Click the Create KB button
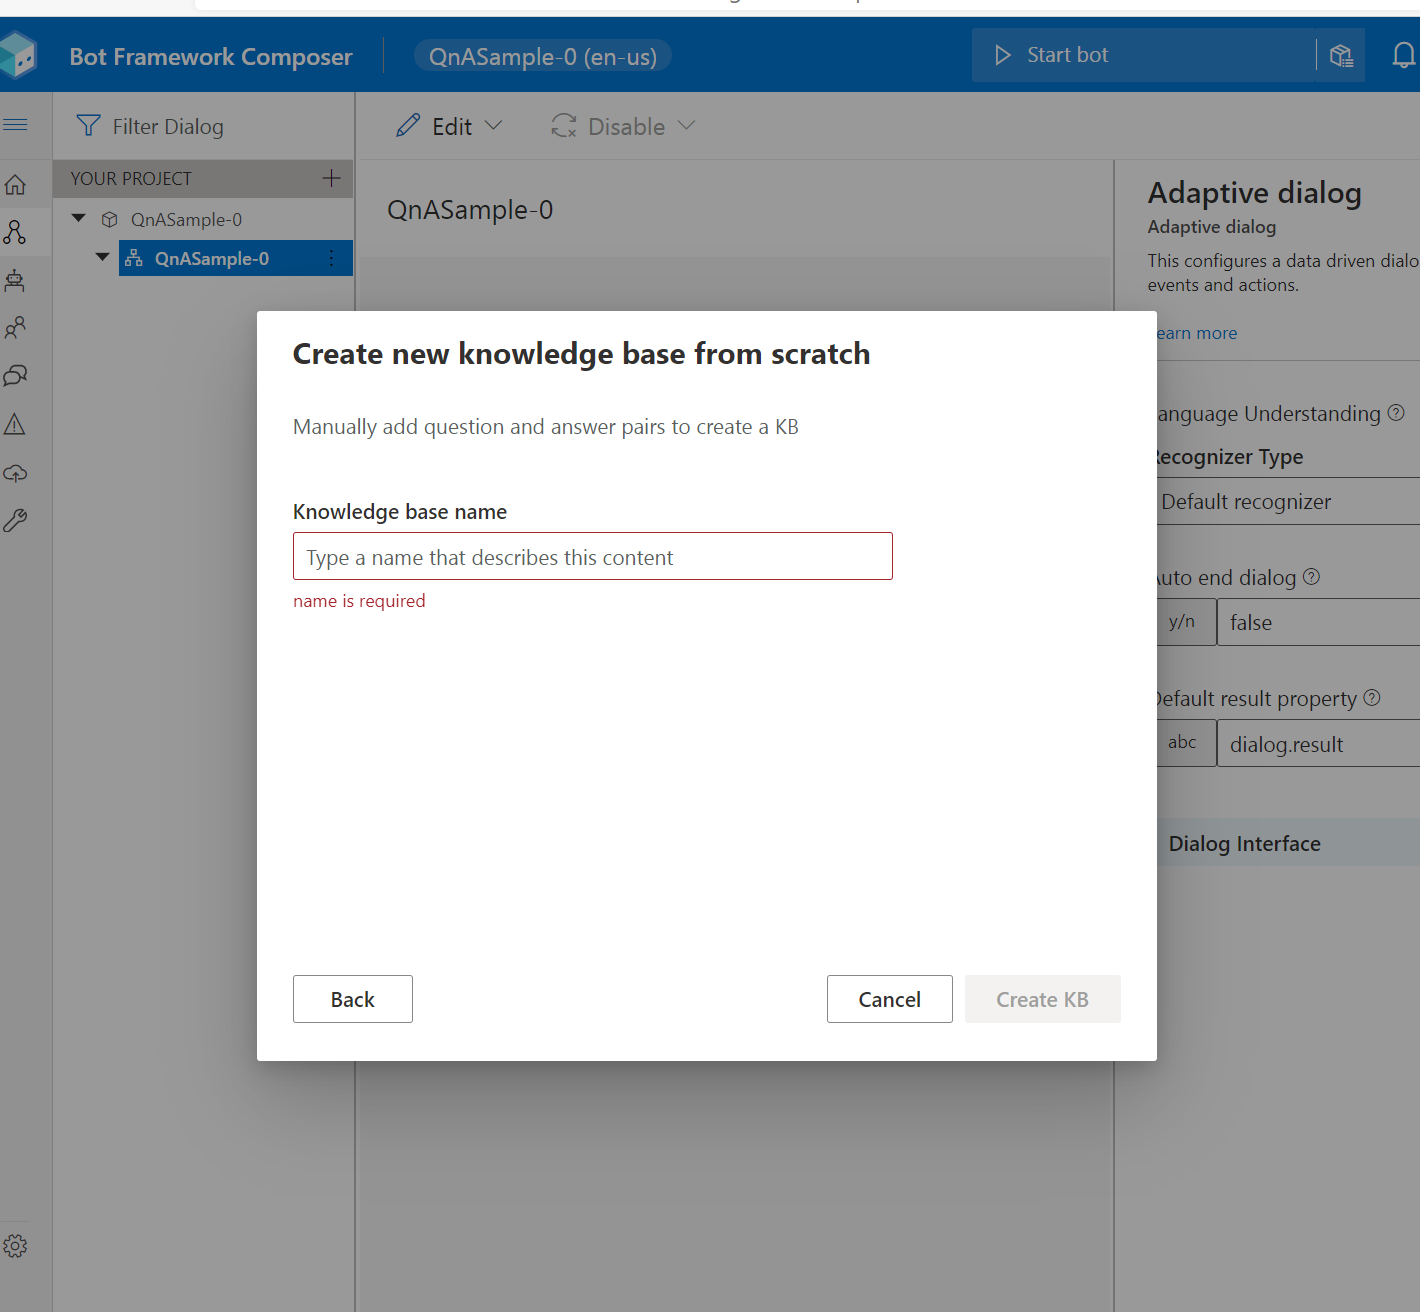 click(1043, 999)
